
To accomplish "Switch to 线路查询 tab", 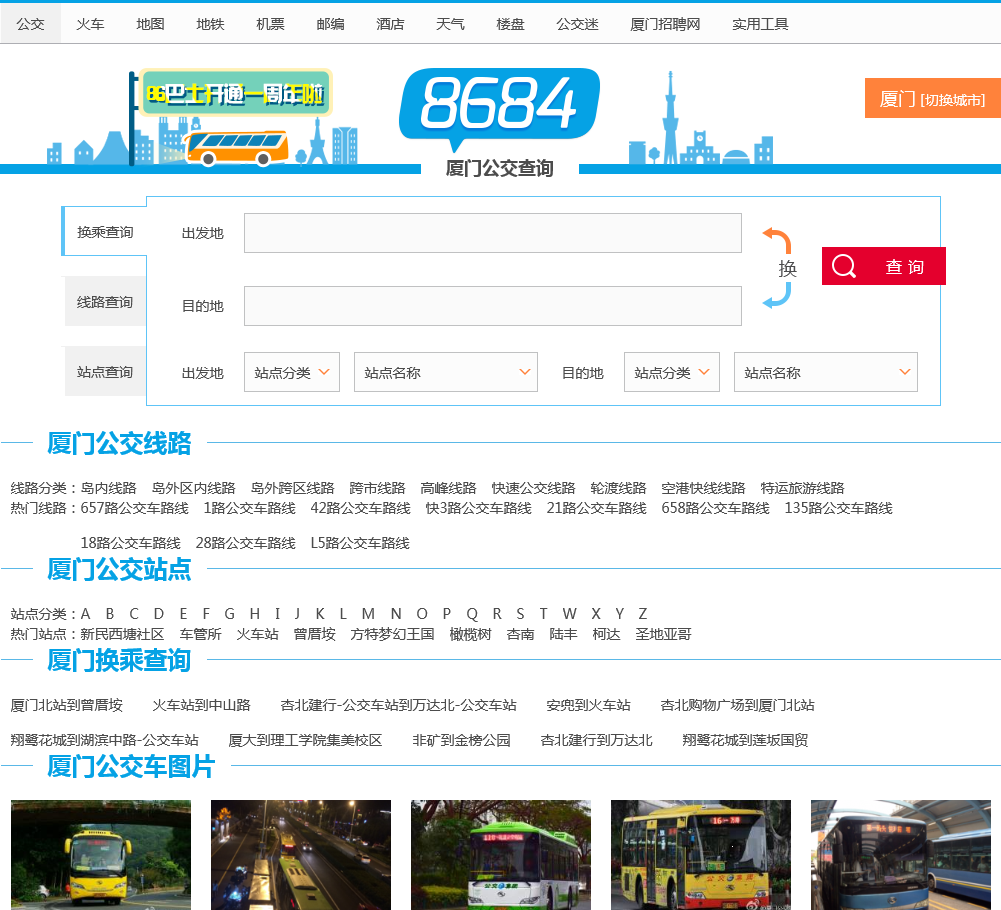I will (x=105, y=301).
